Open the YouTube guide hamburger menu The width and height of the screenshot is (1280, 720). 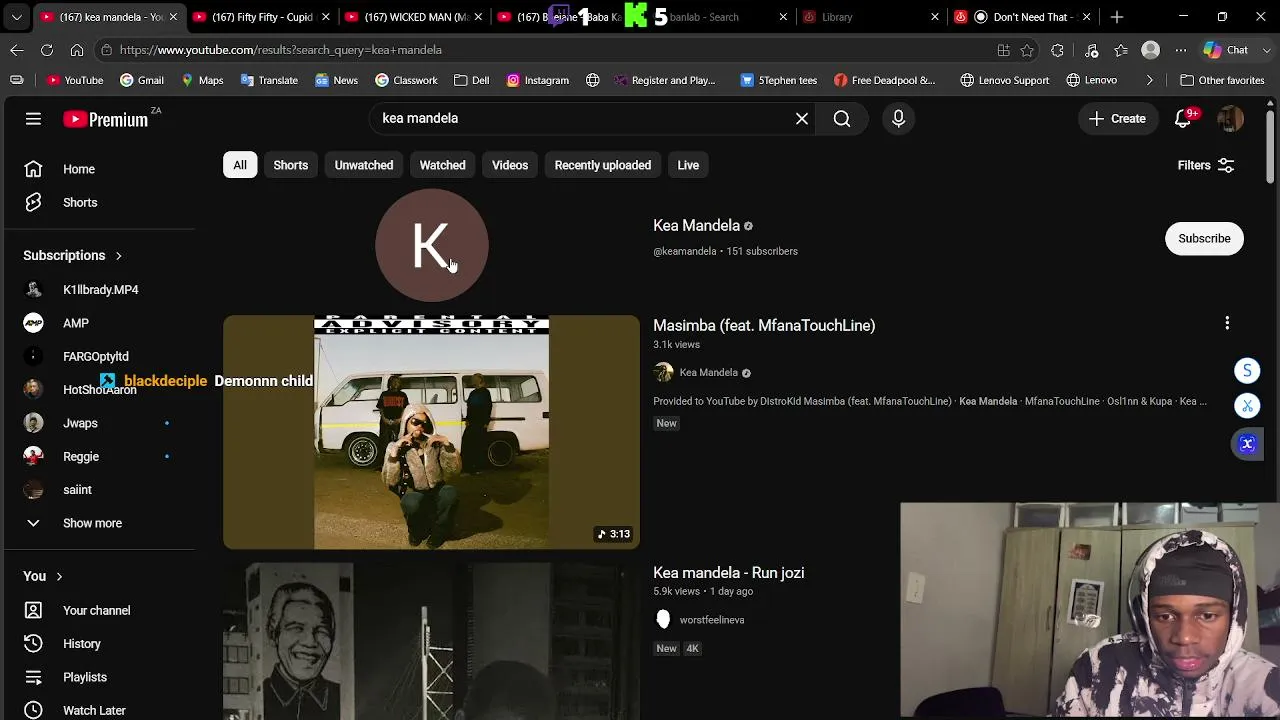[x=33, y=119]
